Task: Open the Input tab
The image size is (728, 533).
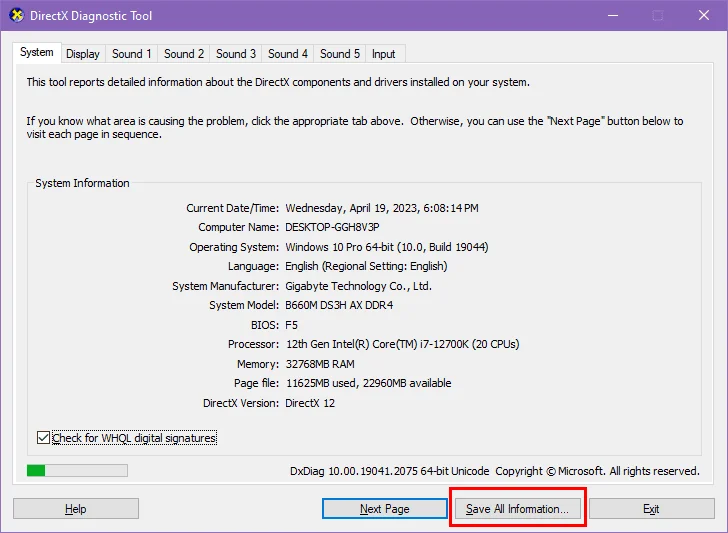Action: (384, 54)
